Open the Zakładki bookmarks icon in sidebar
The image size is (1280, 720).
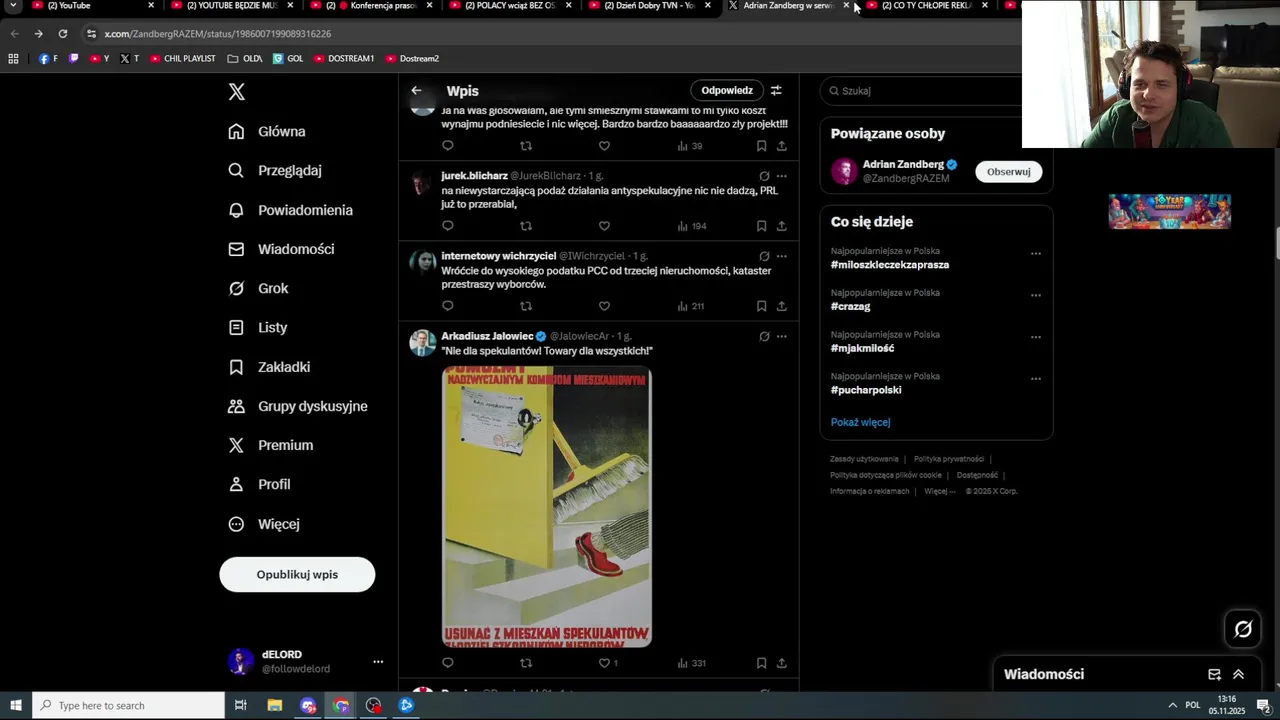[236, 367]
